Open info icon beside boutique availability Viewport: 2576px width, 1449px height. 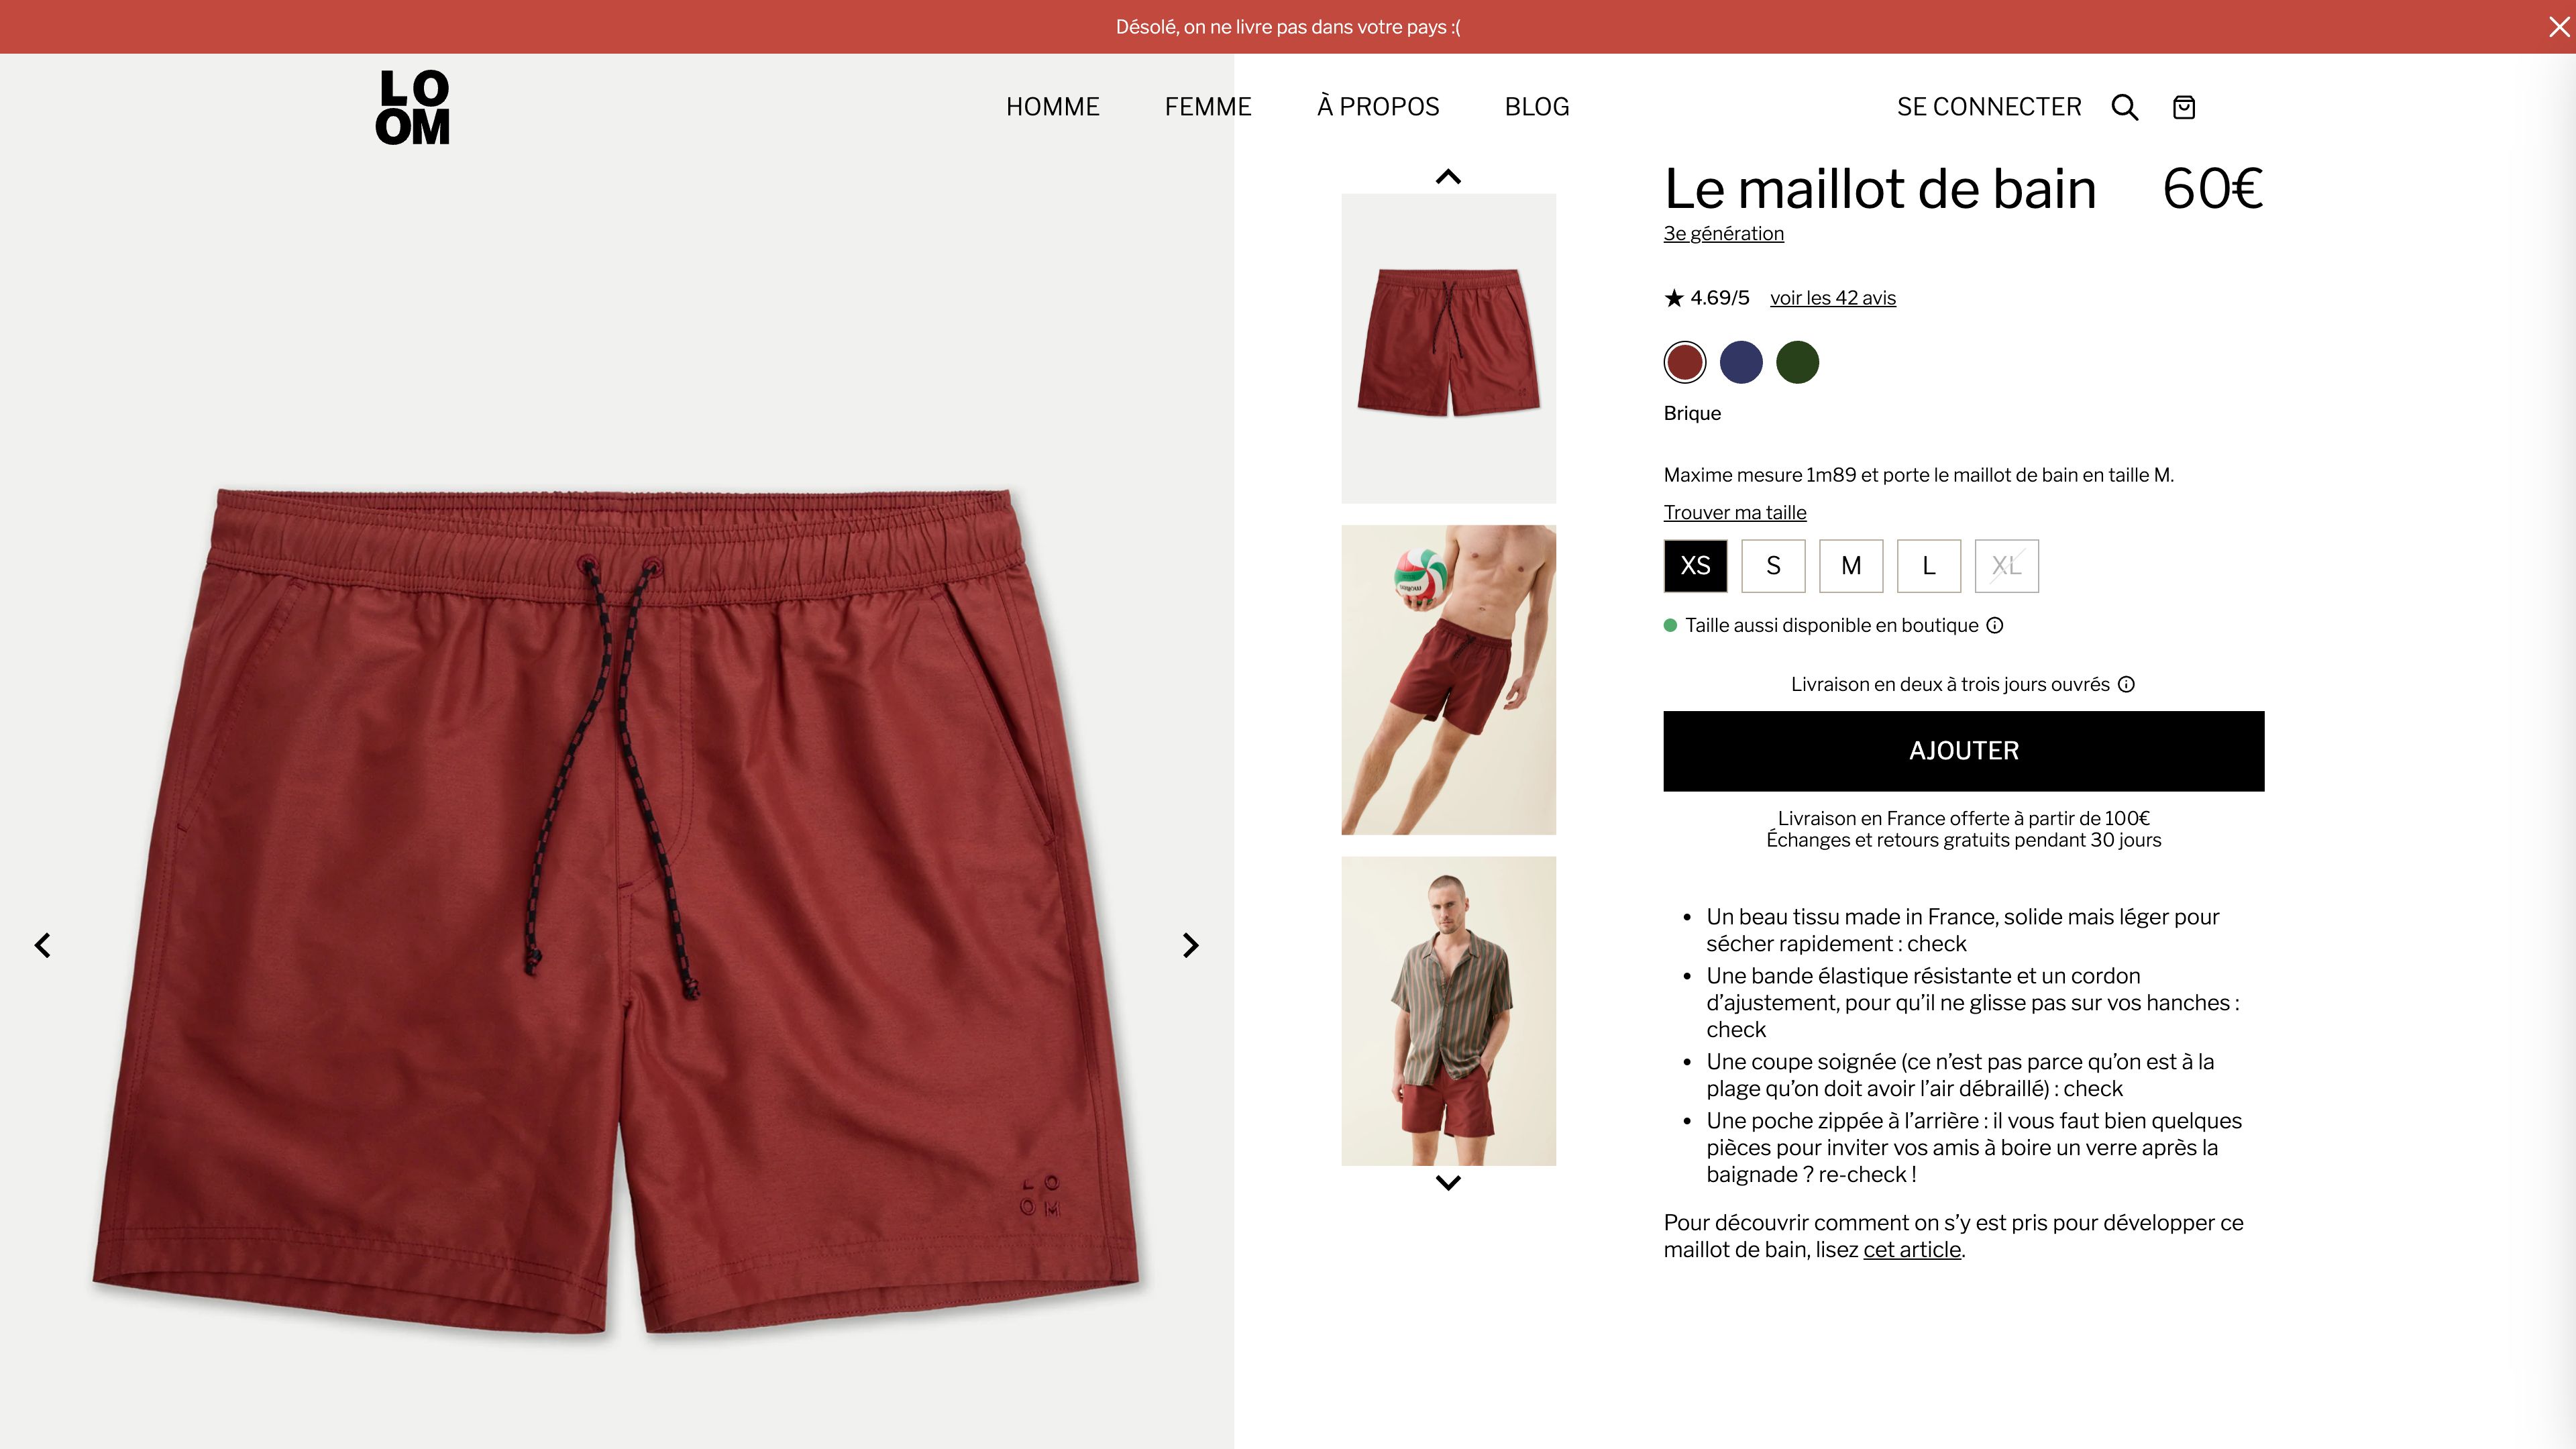1995,625
